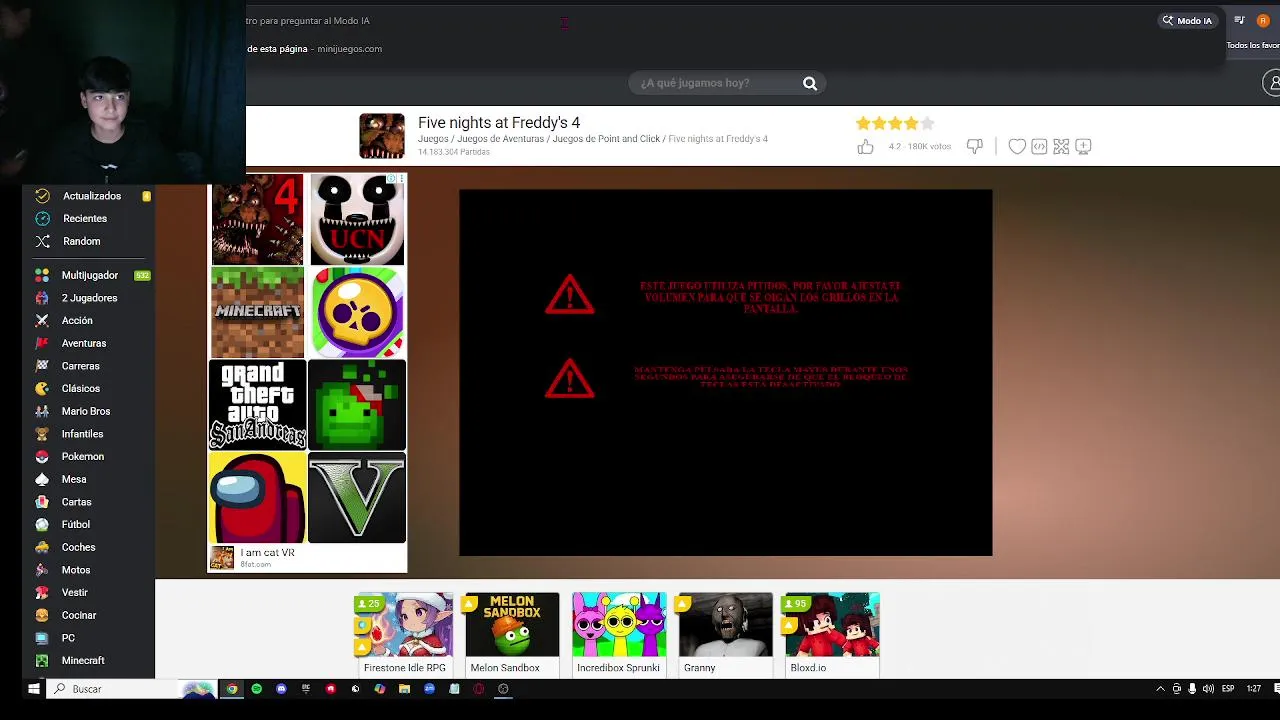Click the GTA V ad thumbnail

coord(357,498)
